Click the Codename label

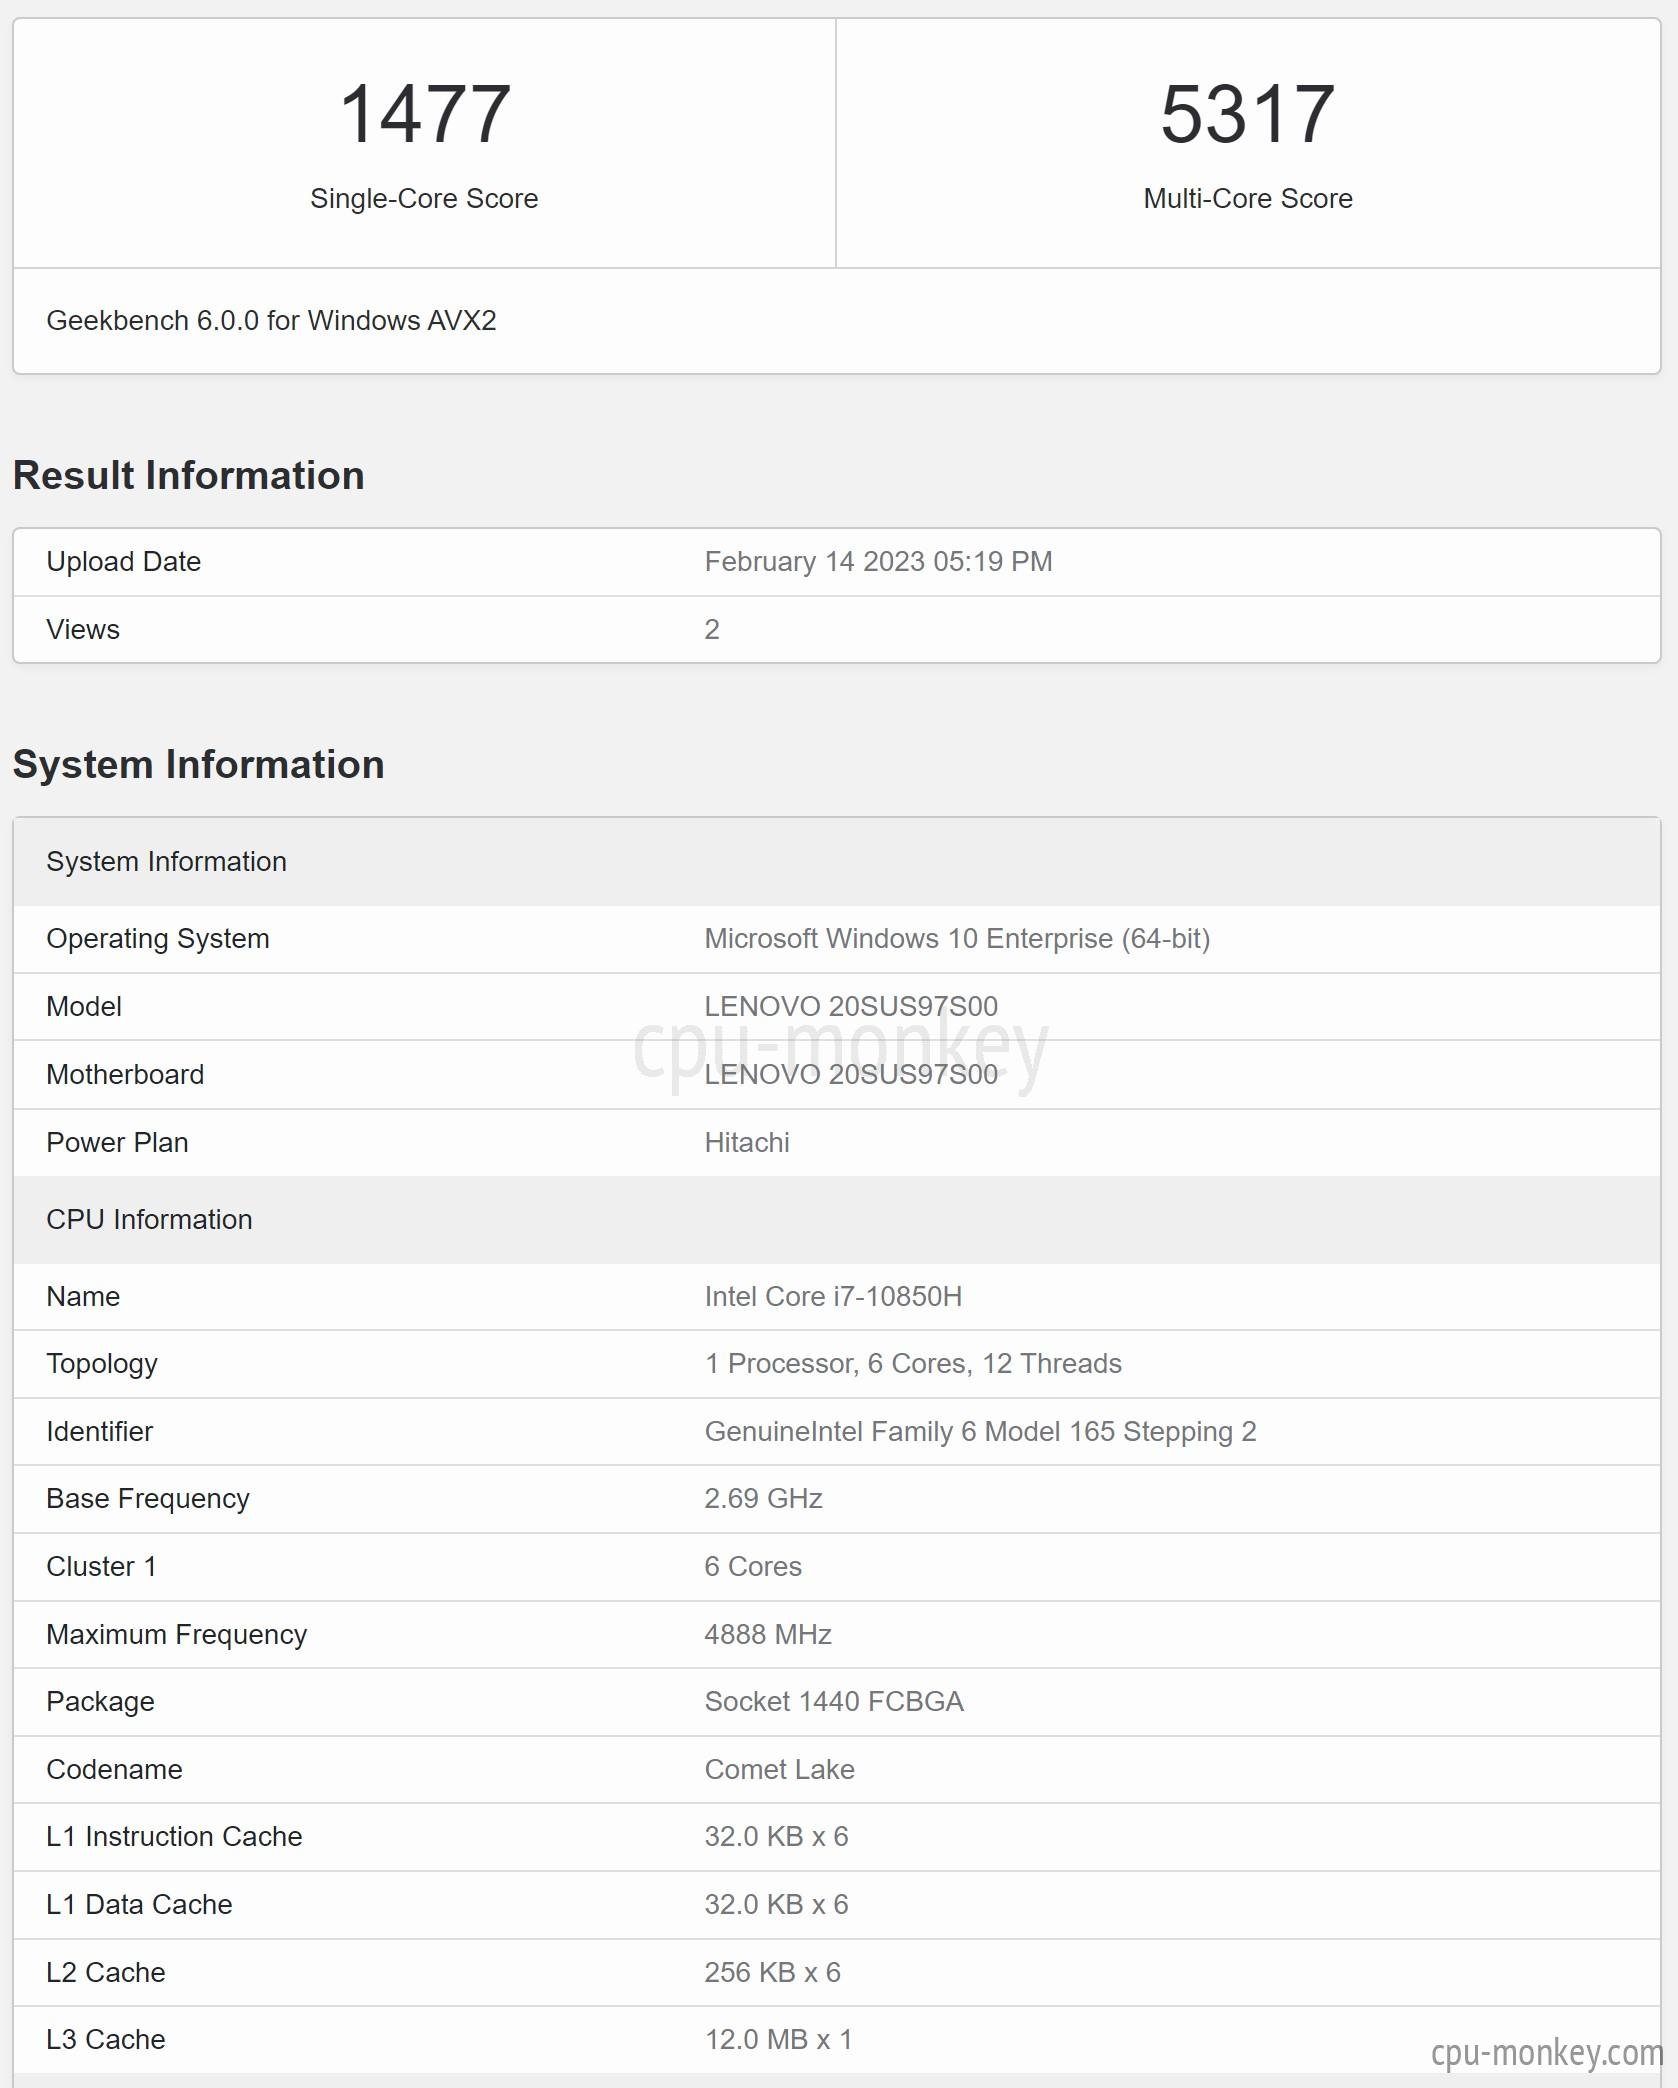(114, 1769)
